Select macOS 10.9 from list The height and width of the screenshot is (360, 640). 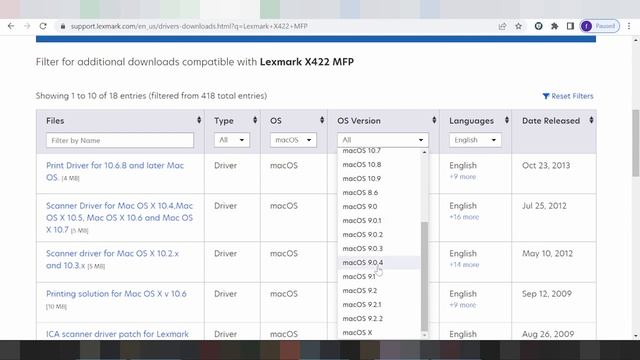tap(379, 178)
